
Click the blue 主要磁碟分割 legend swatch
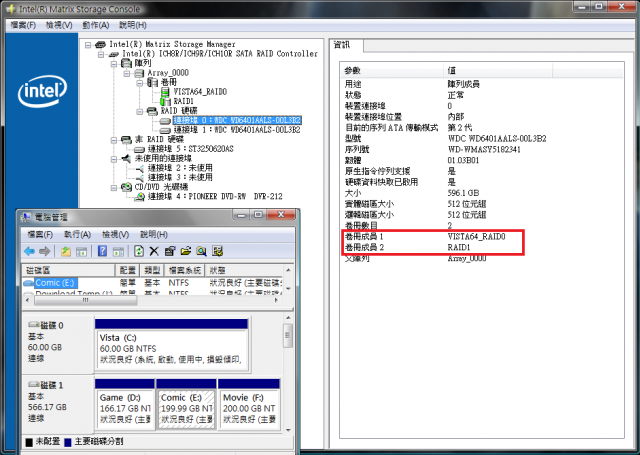(68, 442)
